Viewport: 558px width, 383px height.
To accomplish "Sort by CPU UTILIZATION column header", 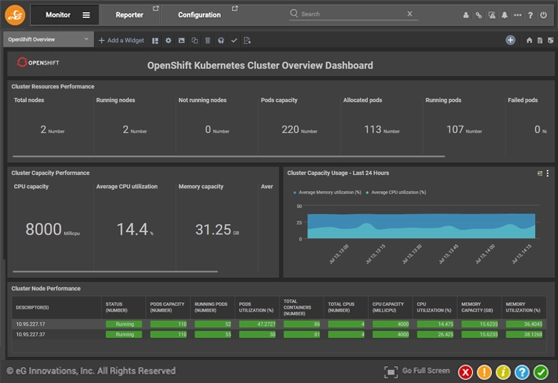I will [434, 307].
